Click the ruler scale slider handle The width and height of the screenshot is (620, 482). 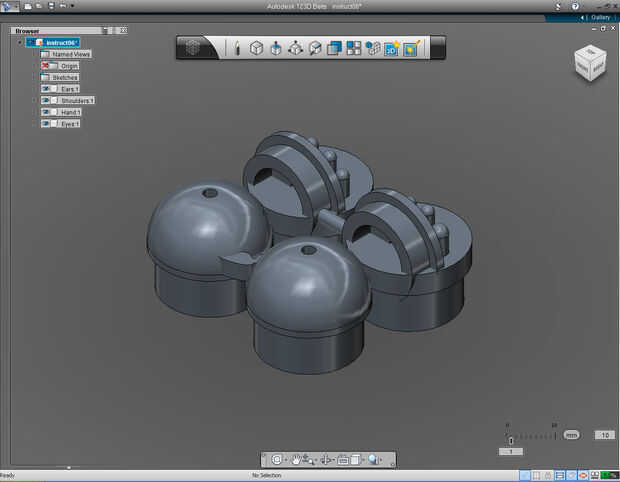pos(511,440)
